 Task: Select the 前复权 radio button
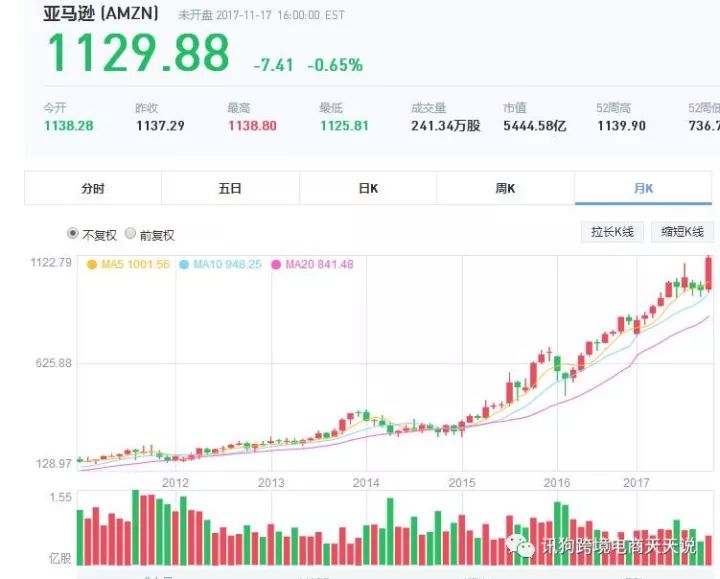tap(130, 234)
